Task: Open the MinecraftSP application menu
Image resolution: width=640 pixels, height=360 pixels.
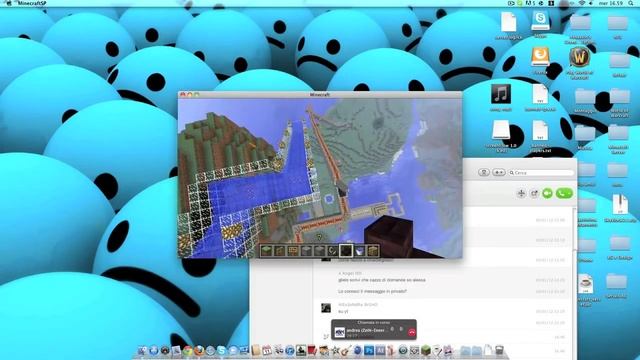Action: (x=32, y=3)
